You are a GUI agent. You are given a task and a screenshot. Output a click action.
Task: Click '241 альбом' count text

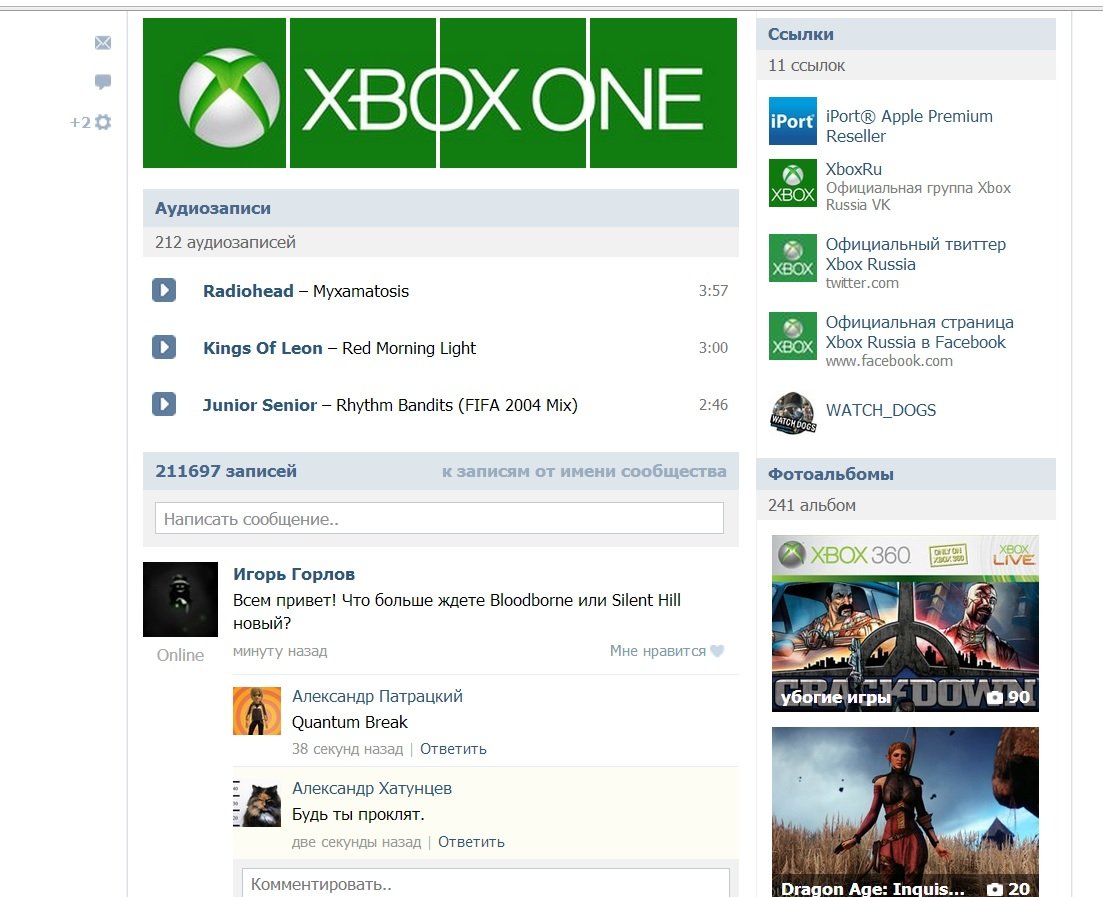click(x=812, y=505)
